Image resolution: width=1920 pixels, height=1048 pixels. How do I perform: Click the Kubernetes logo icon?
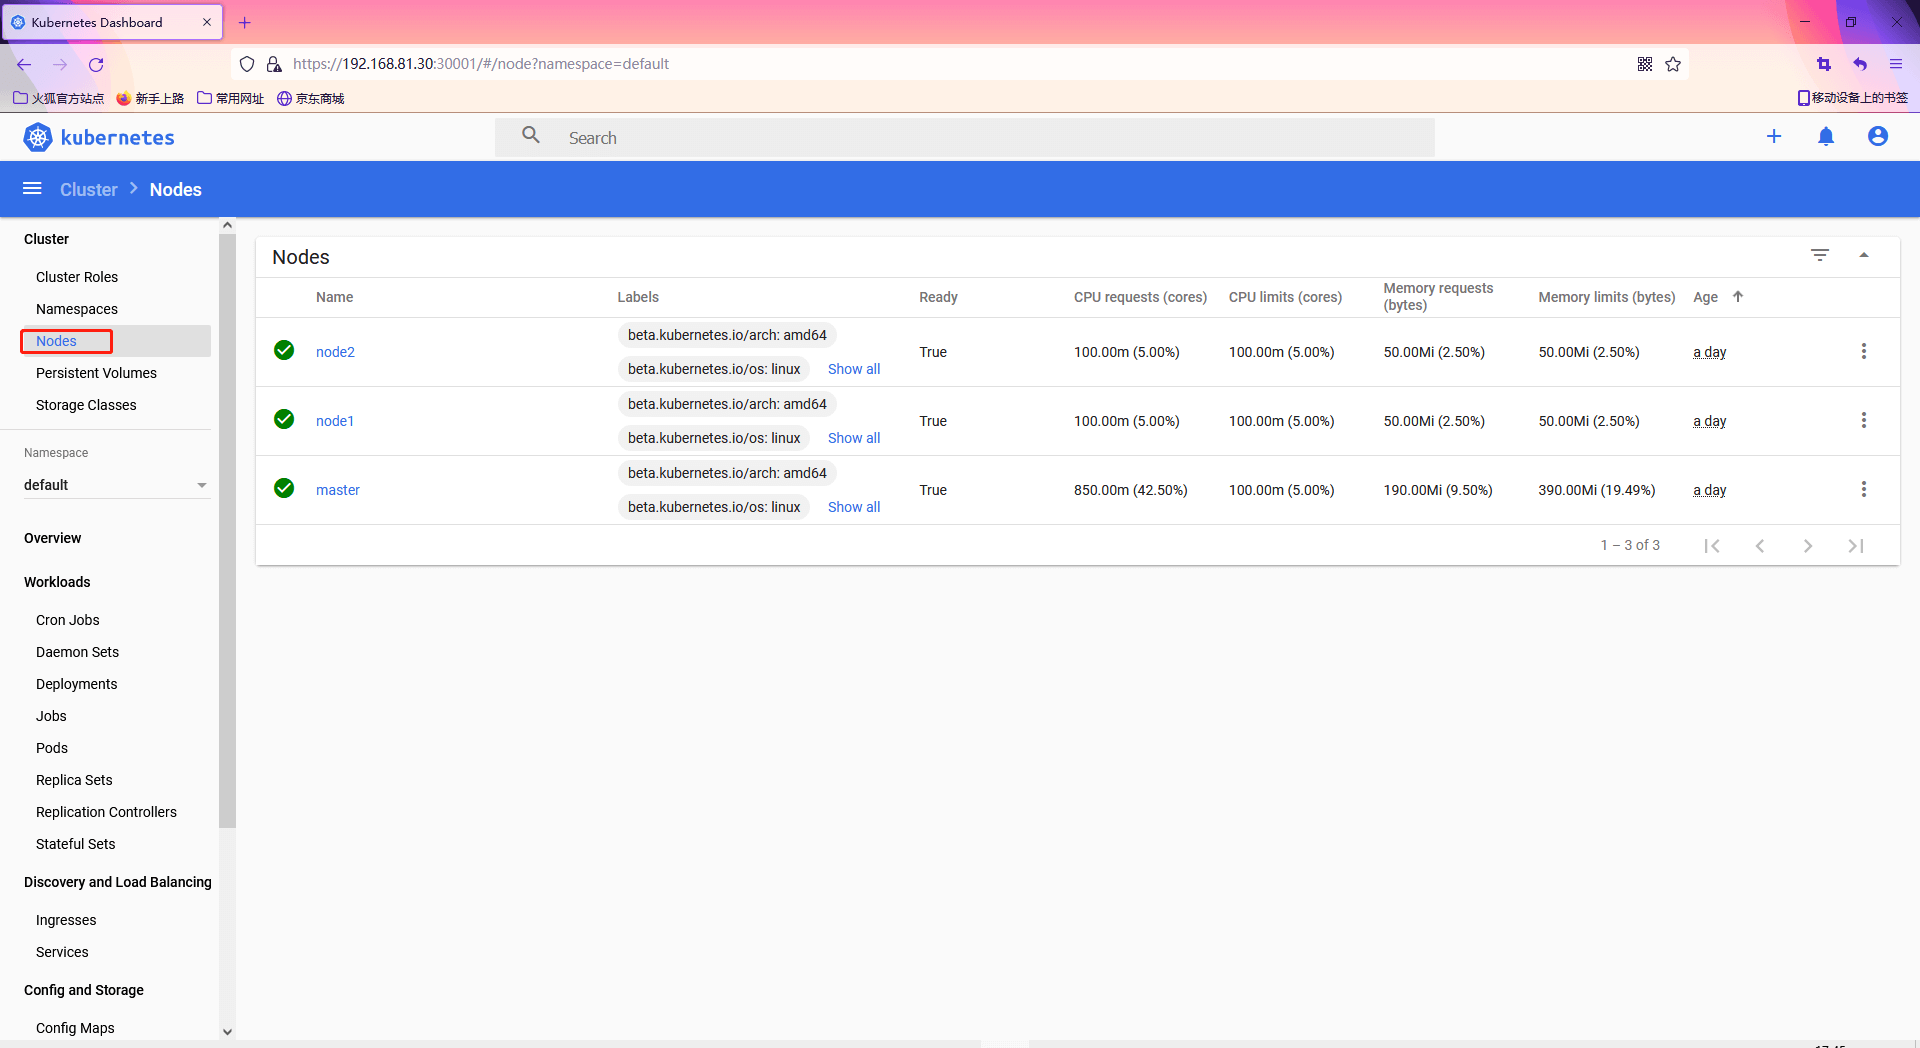38,137
